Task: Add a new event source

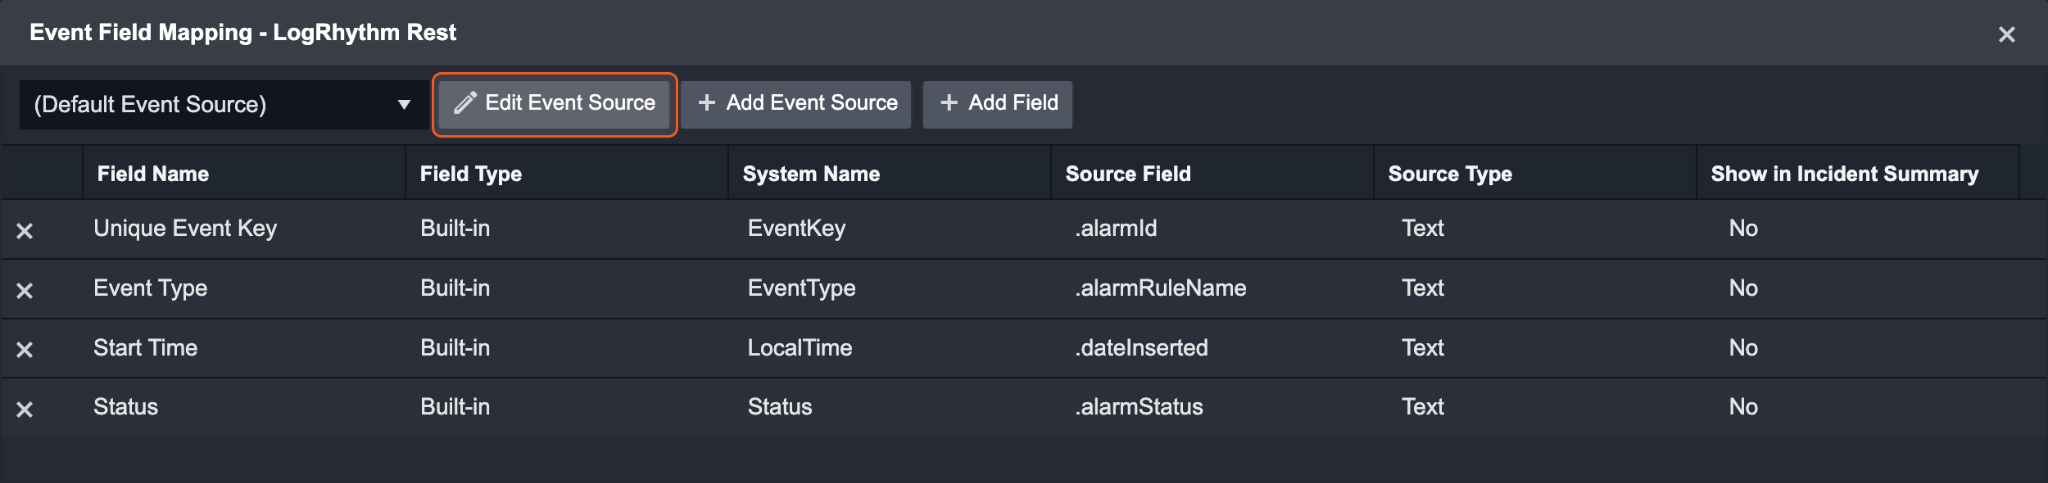Action: coord(797,104)
